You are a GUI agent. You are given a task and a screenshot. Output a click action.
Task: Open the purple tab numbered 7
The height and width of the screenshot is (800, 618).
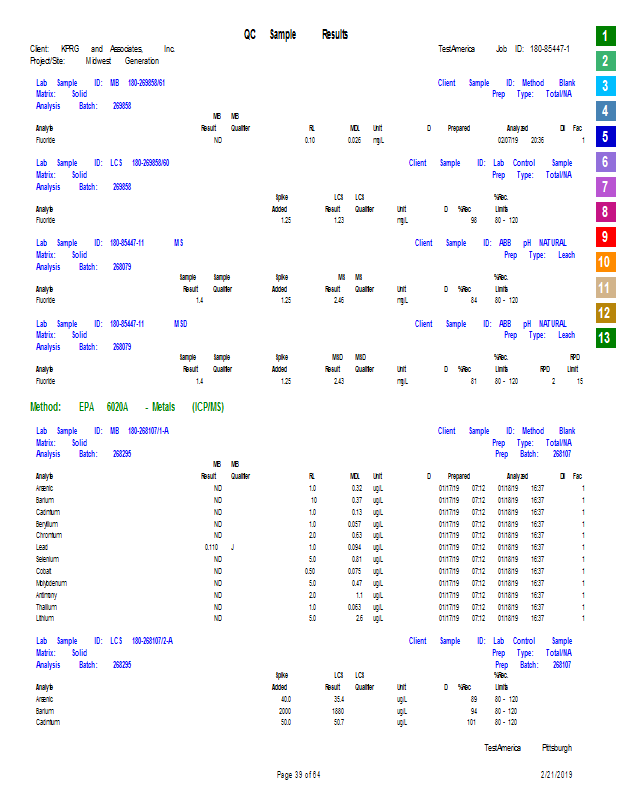pyautogui.click(x=604, y=187)
